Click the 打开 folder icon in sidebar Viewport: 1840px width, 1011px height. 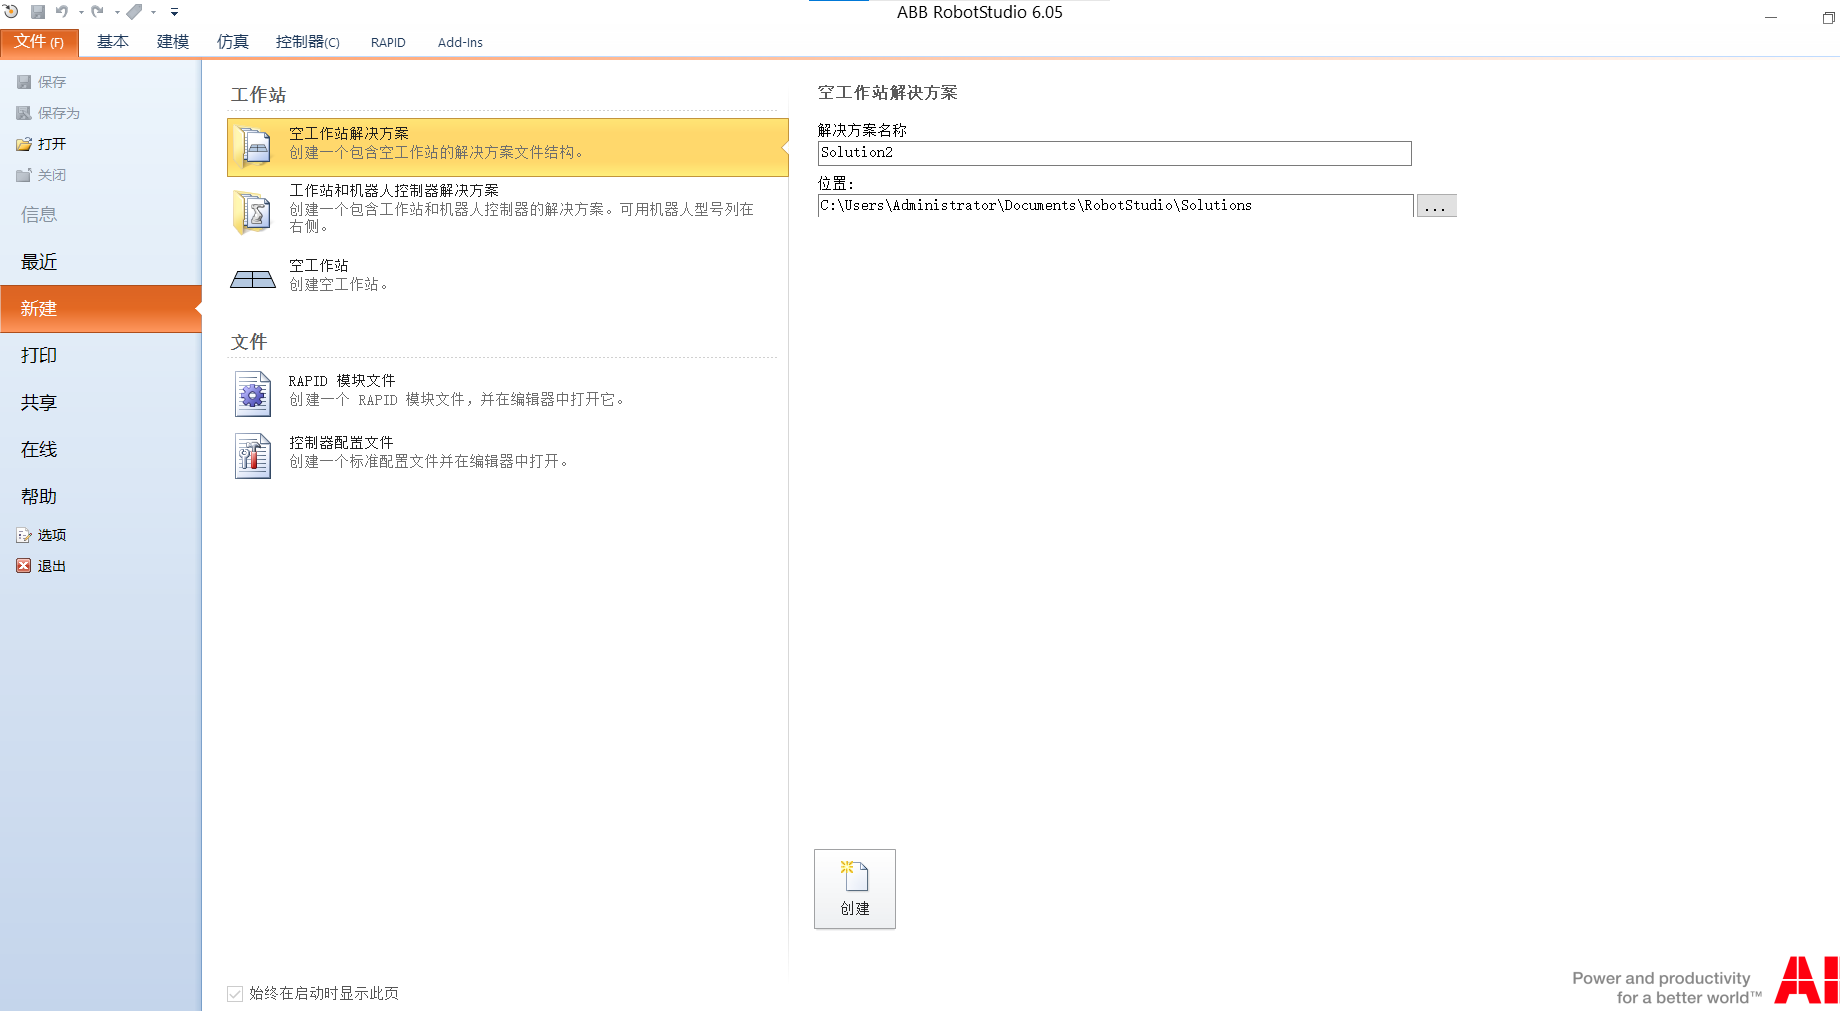pos(24,144)
